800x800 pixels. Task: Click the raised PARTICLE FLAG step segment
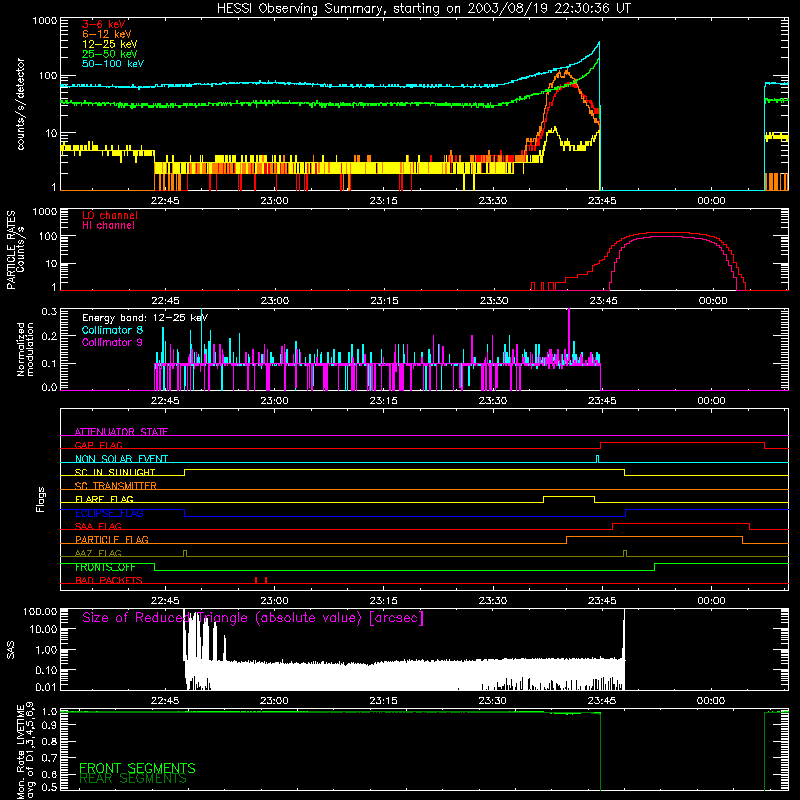(x=654, y=537)
